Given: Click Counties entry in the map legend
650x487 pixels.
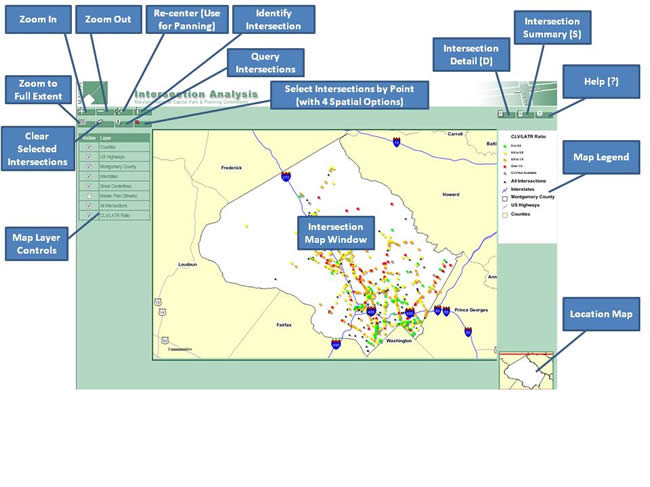Looking at the screenshot, I should click(520, 214).
